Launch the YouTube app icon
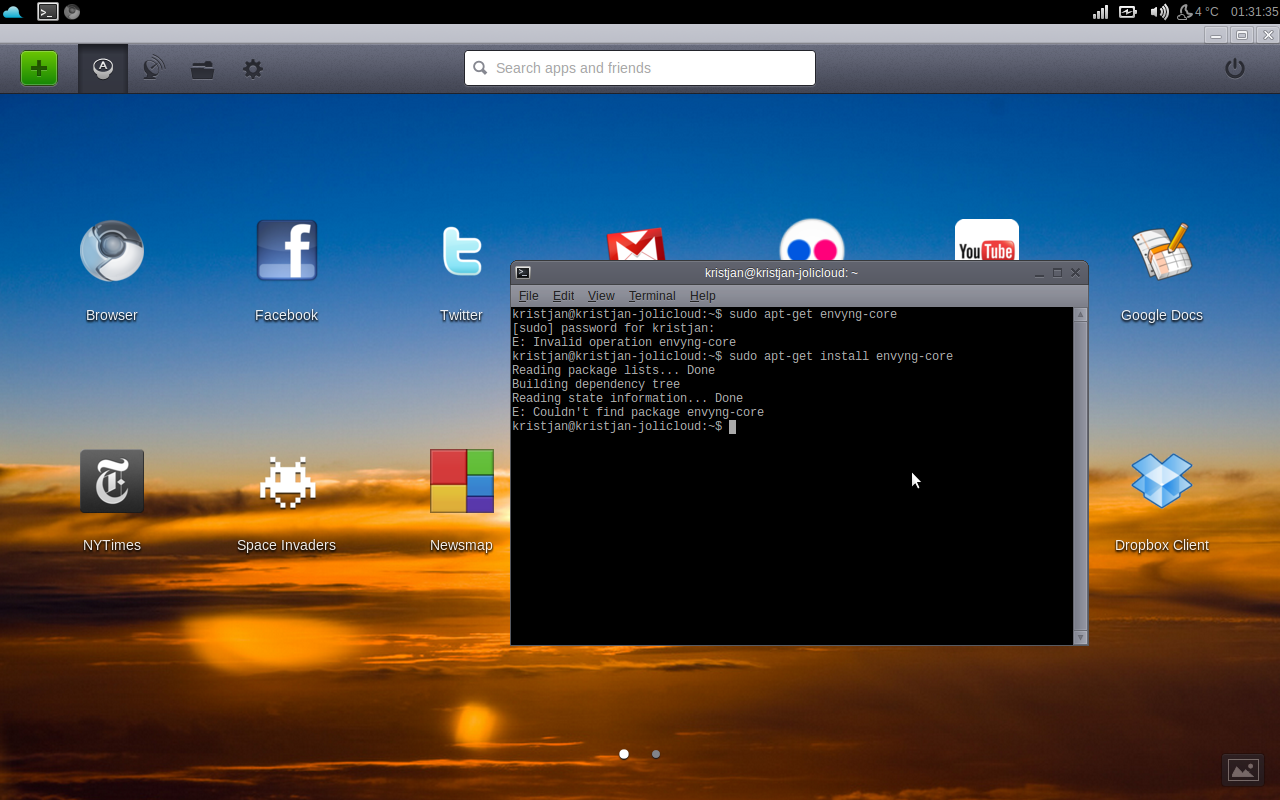This screenshot has width=1280, height=800. click(x=987, y=240)
